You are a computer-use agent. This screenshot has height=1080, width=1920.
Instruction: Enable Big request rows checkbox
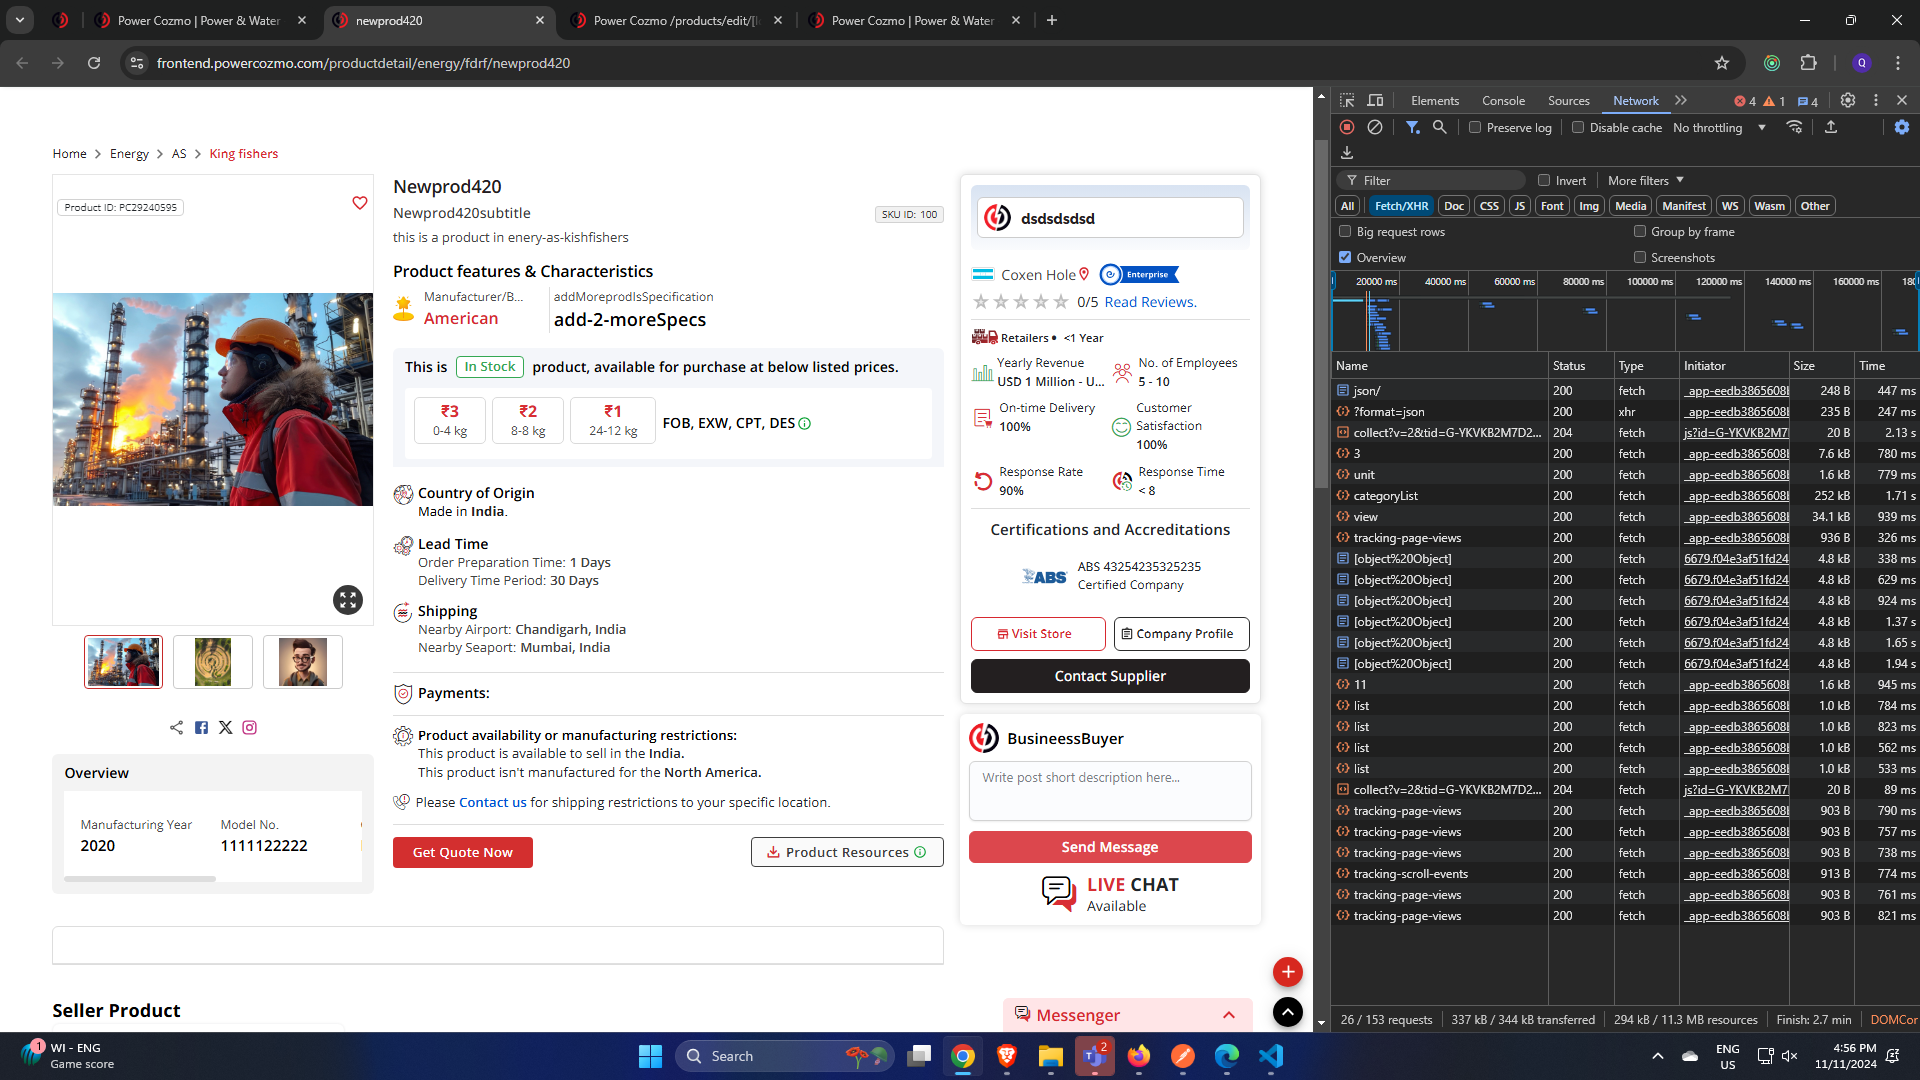(x=1345, y=232)
